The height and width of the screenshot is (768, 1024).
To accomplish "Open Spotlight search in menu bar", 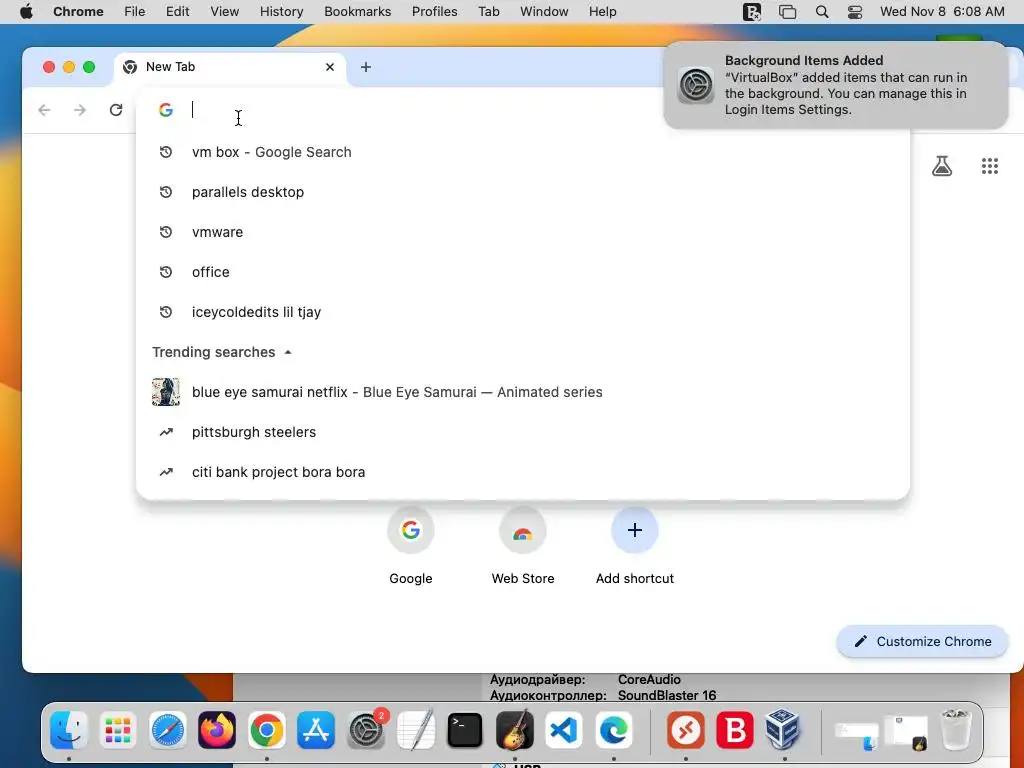I will pos(822,12).
